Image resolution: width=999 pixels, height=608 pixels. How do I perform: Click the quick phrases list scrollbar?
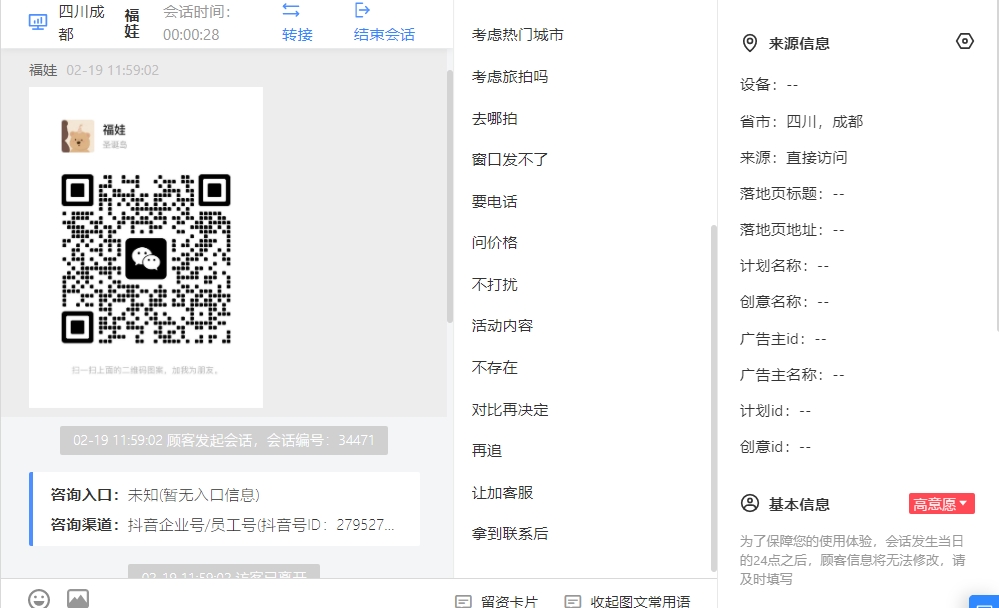click(x=714, y=398)
